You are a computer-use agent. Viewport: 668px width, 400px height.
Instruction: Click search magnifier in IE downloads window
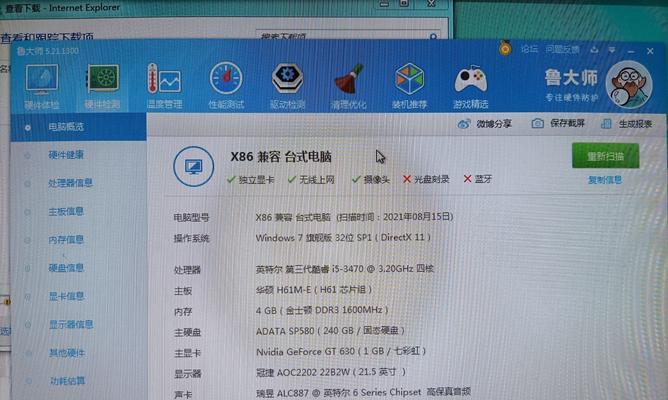433,37
